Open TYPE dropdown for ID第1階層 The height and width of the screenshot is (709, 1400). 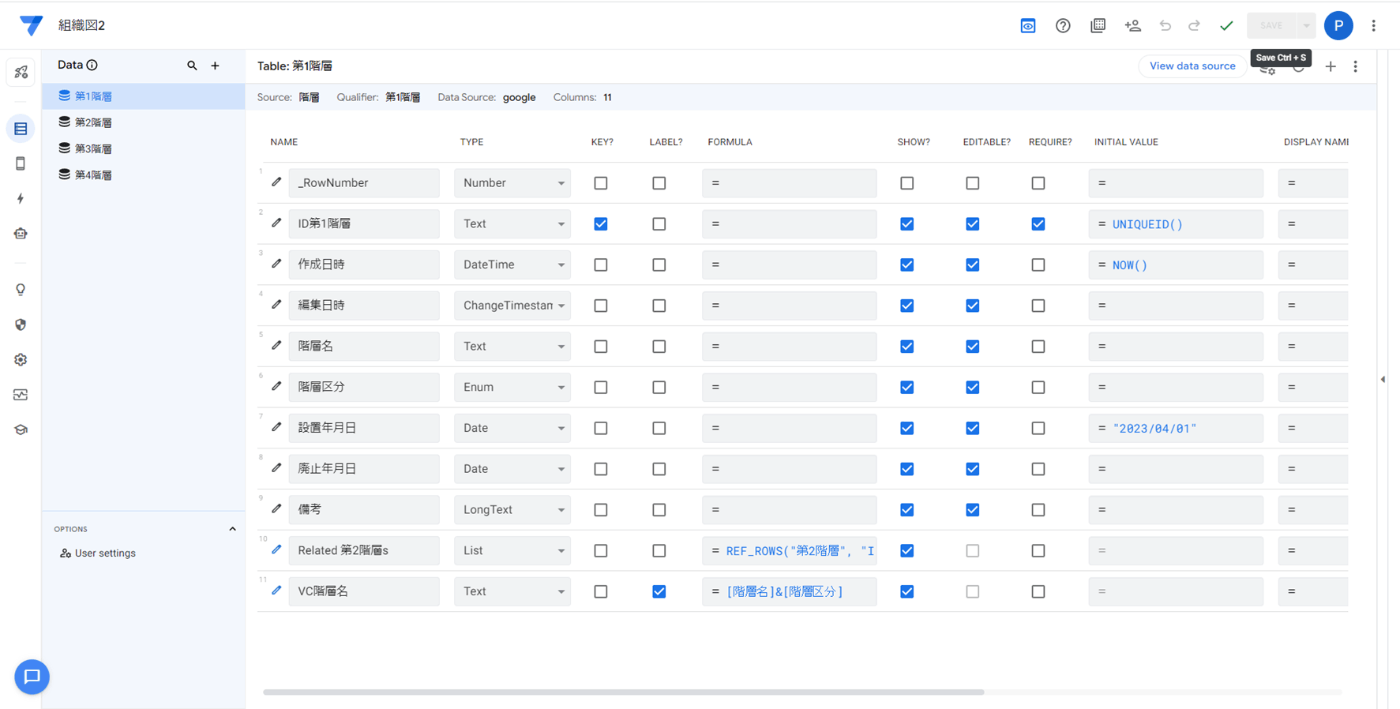[512, 224]
